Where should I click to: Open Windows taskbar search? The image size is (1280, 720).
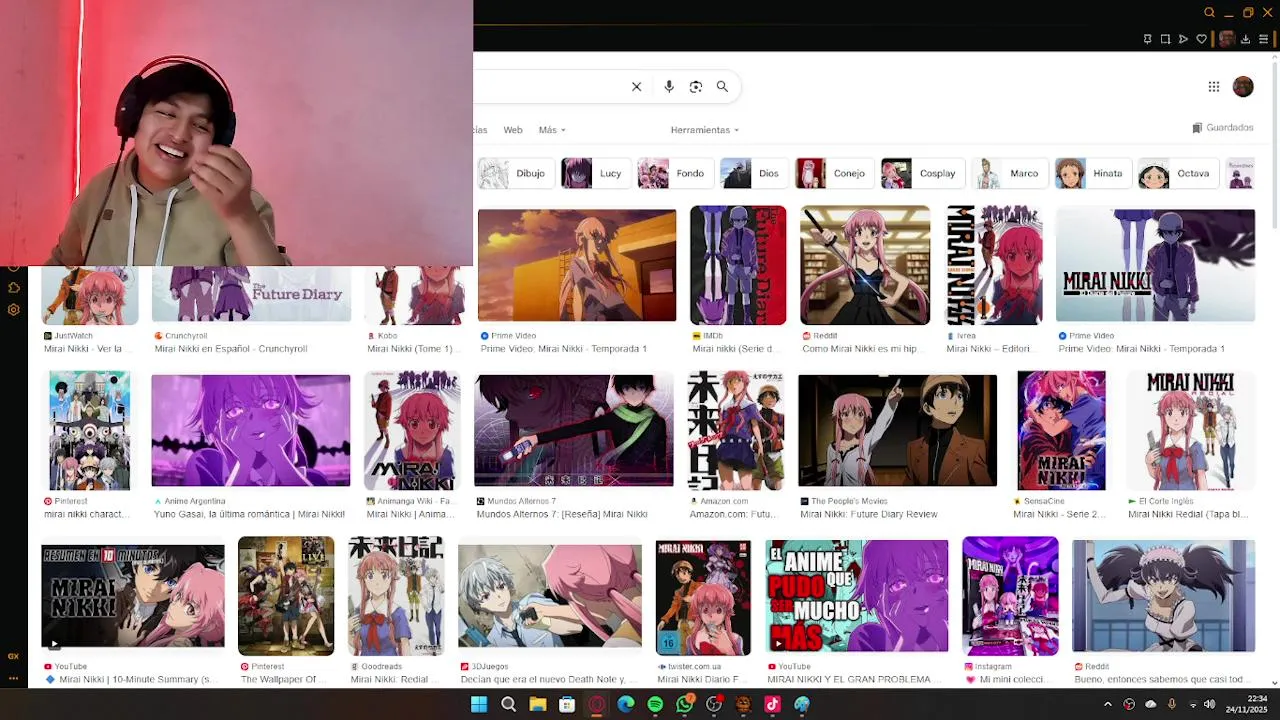pyautogui.click(x=508, y=704)
